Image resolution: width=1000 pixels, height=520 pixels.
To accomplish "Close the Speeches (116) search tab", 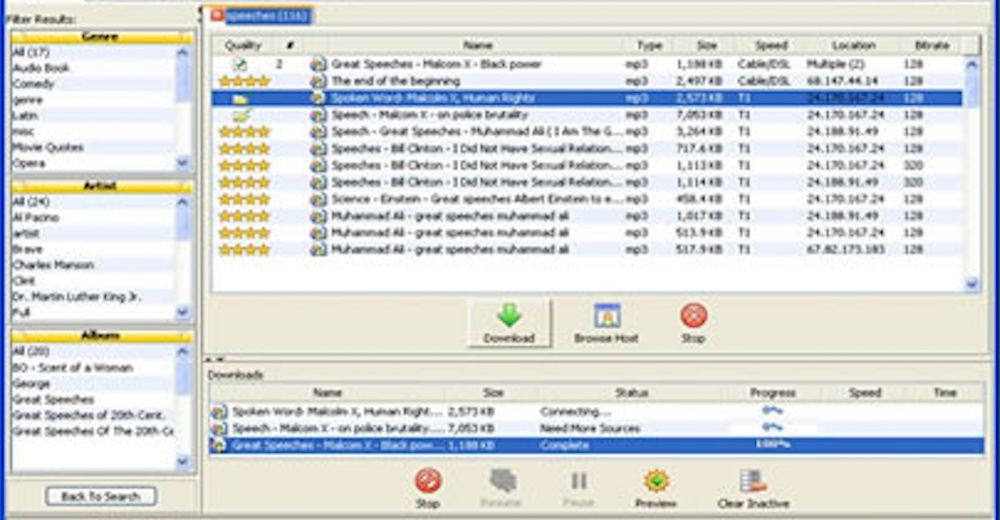I will tap(217, 15).
